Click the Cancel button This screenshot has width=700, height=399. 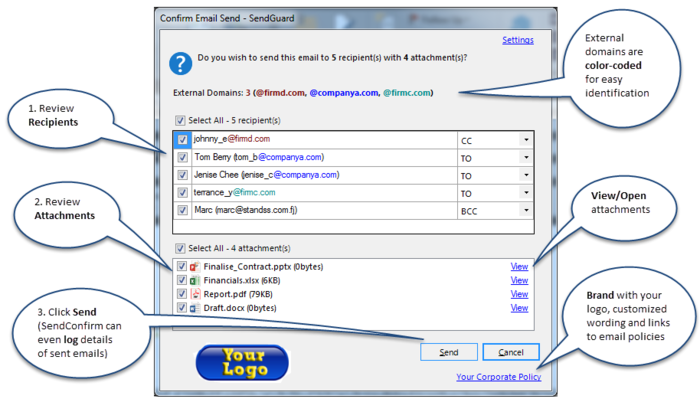511,352
